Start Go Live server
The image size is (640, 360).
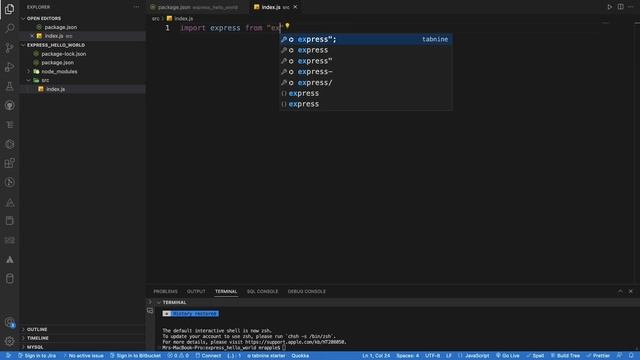point(507,356)
